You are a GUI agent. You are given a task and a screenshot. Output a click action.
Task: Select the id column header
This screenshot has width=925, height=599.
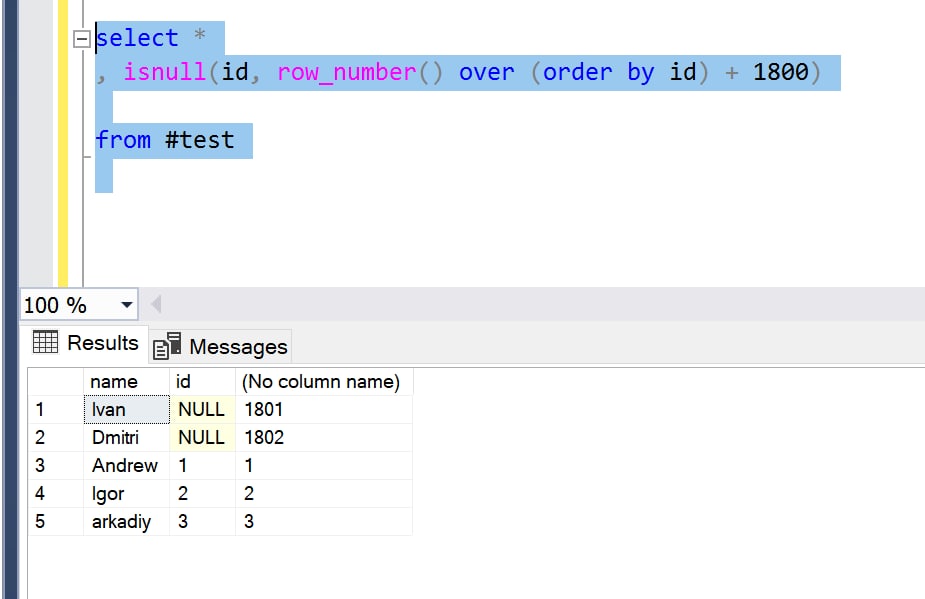point(202,382)
